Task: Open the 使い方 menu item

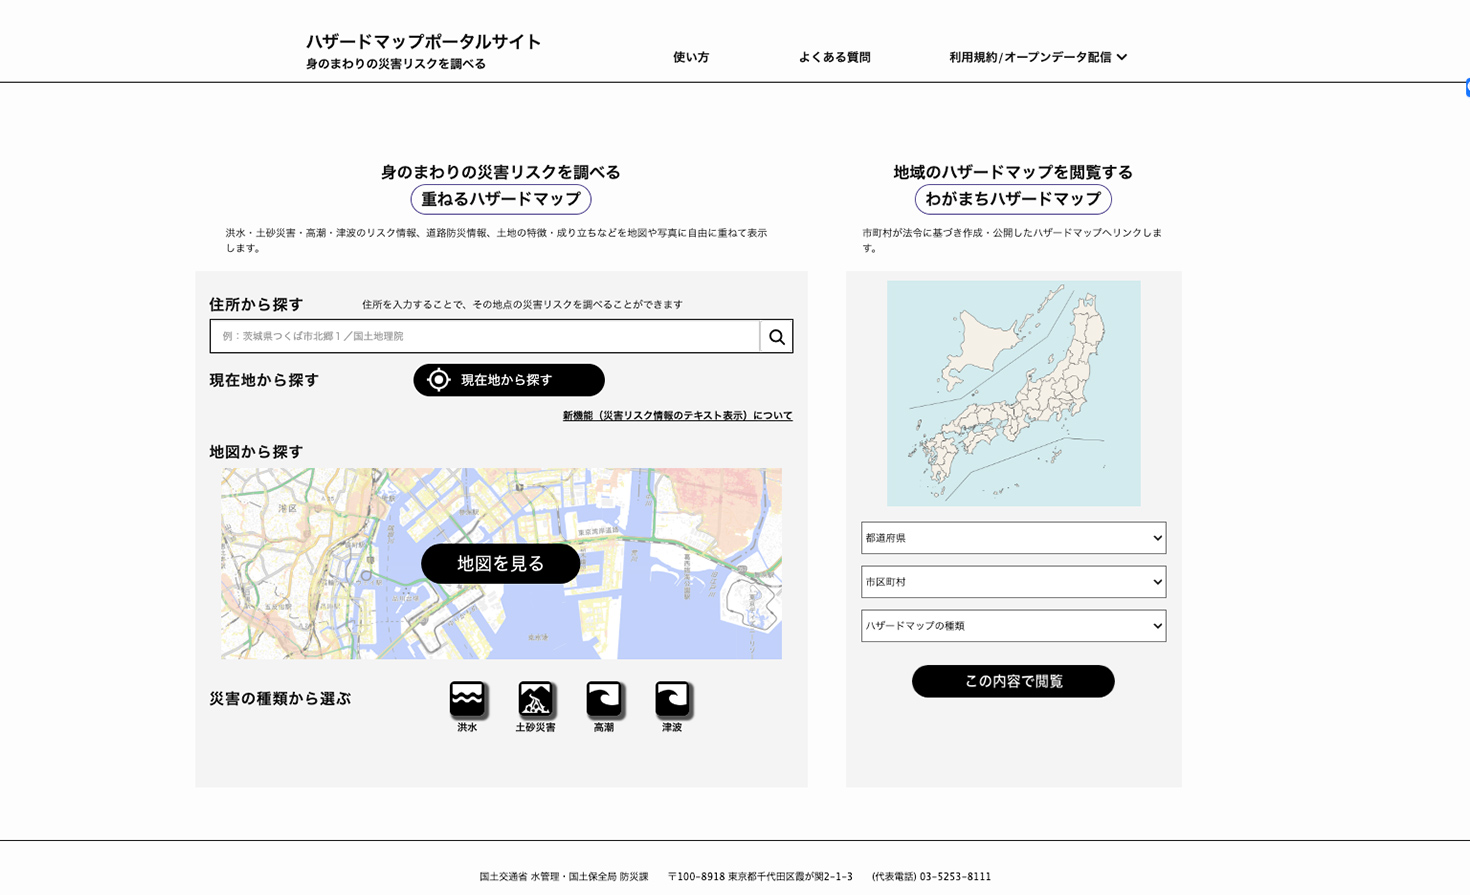Action: pos(690,57)
